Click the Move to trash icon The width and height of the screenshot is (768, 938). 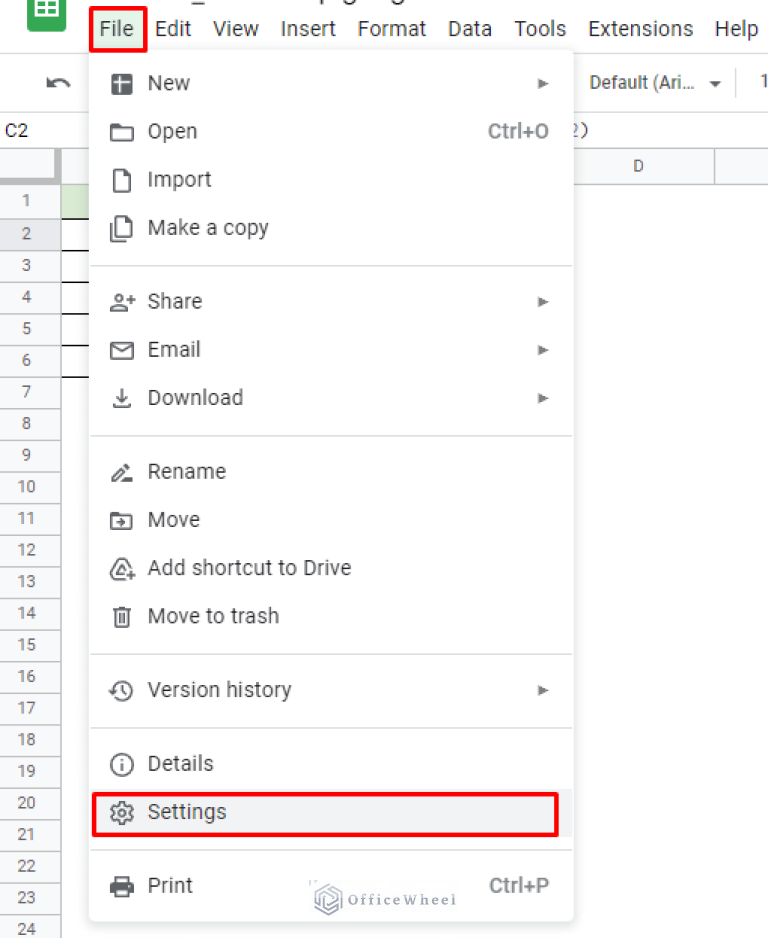pos(122,616)
